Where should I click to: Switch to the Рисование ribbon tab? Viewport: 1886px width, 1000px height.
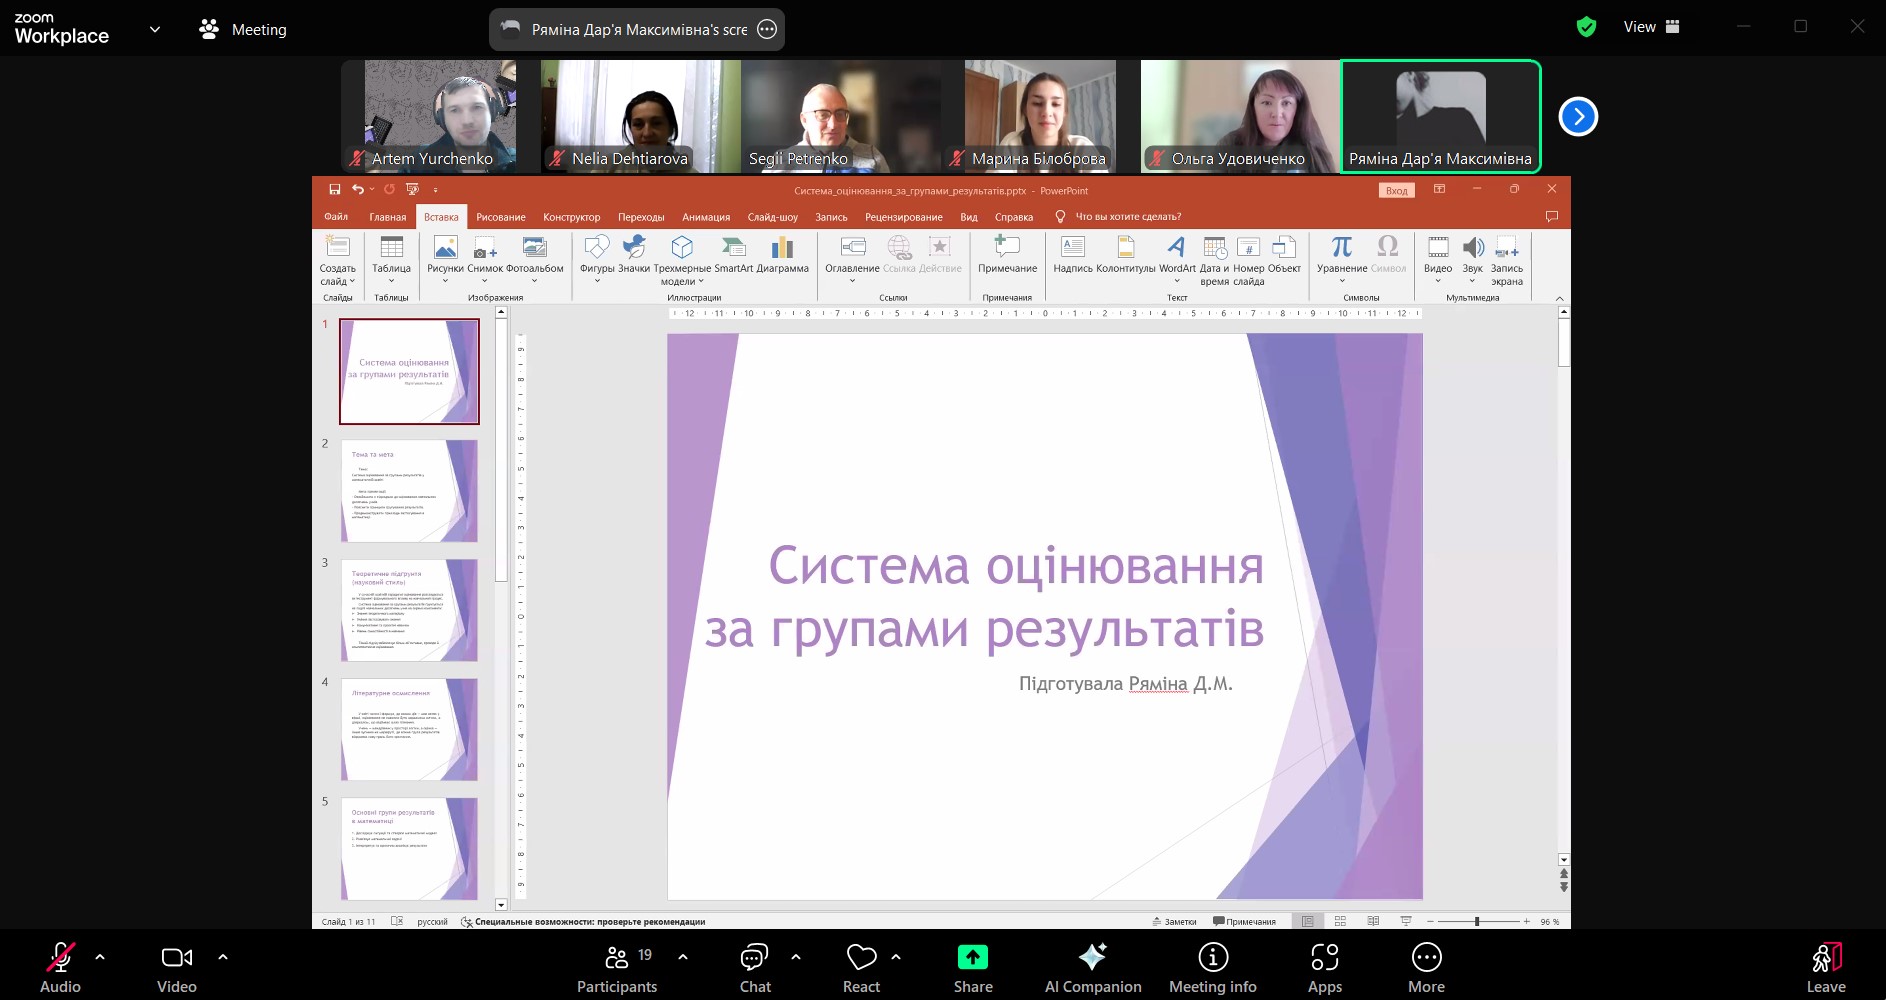coord(501,217)
